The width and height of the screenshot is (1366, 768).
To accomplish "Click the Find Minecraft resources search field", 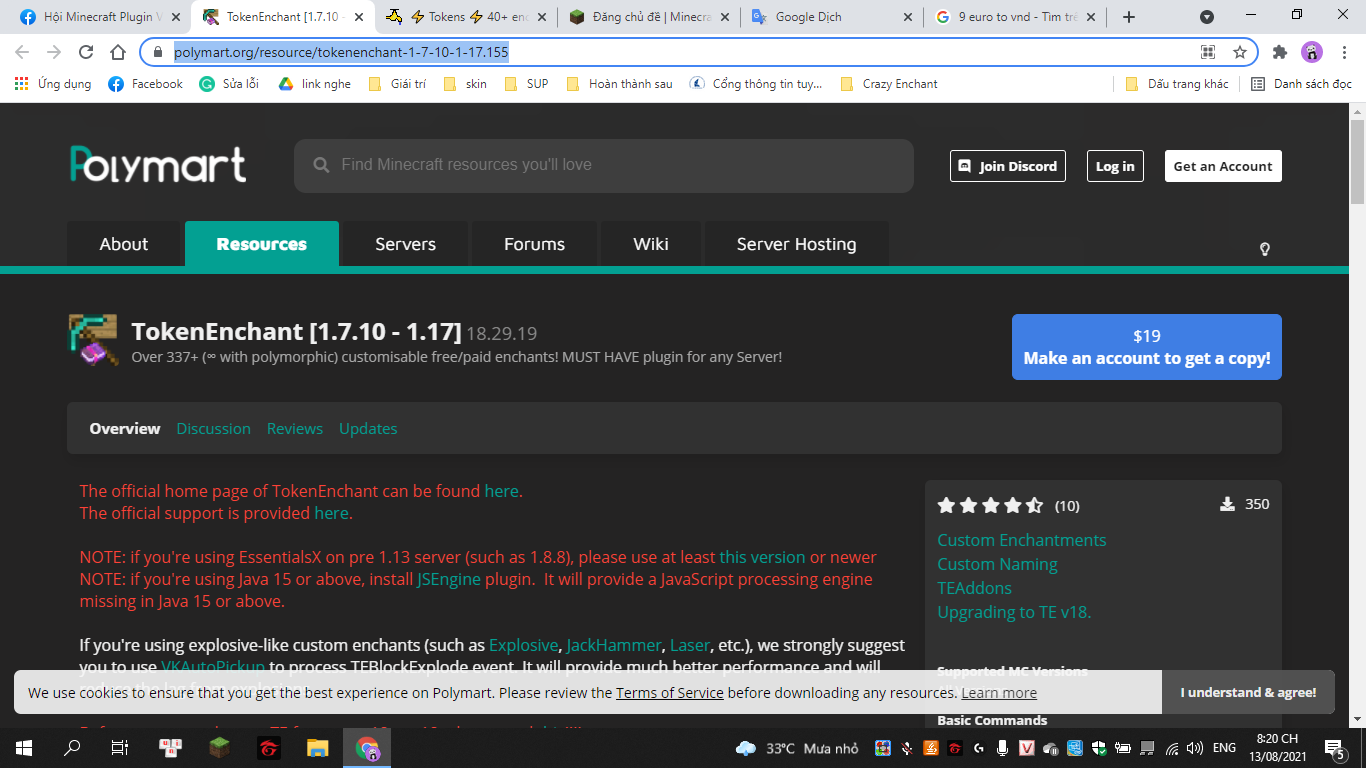I will coord(604,165).
